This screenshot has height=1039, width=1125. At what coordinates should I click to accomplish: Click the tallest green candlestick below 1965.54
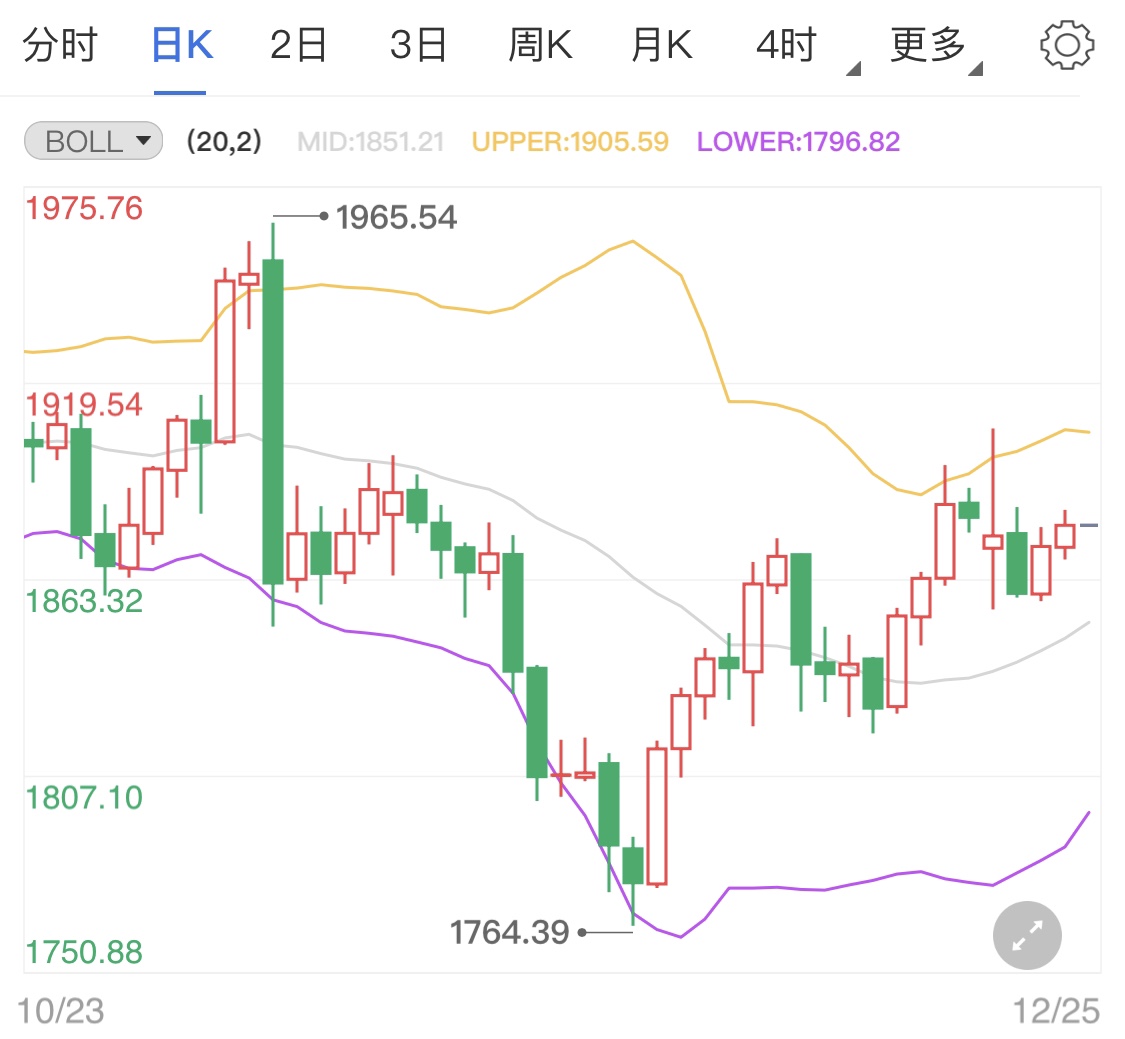273,422
